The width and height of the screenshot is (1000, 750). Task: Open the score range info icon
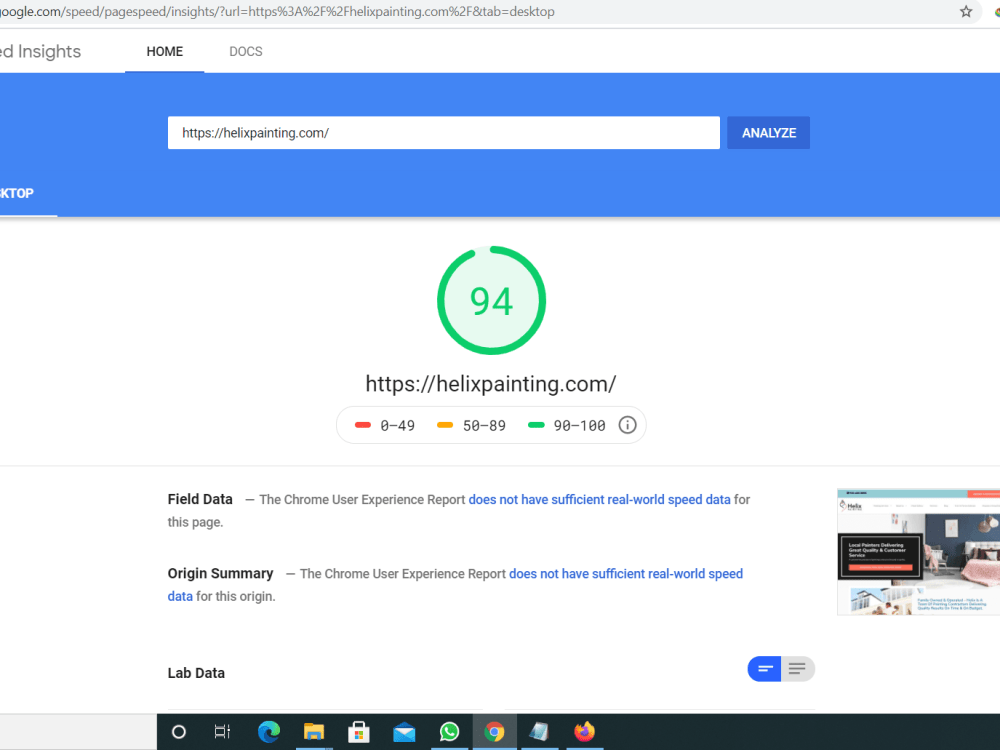[x=627, y=425]
